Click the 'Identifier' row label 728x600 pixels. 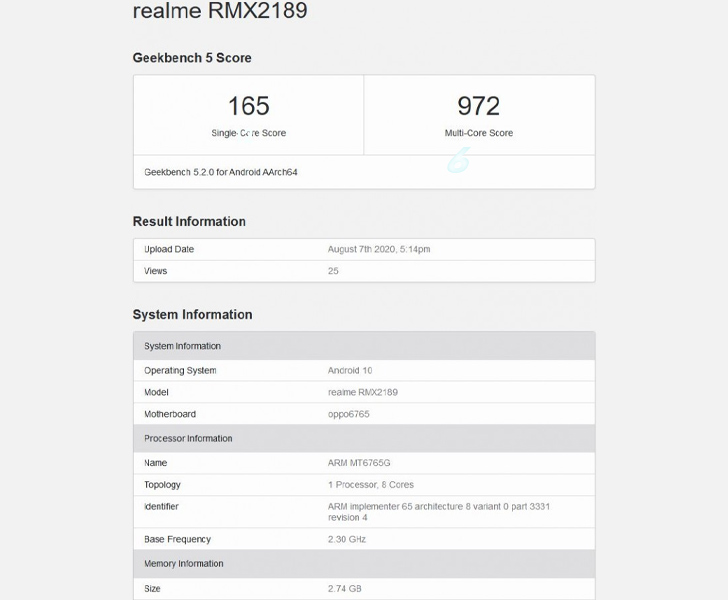[161, 506]
